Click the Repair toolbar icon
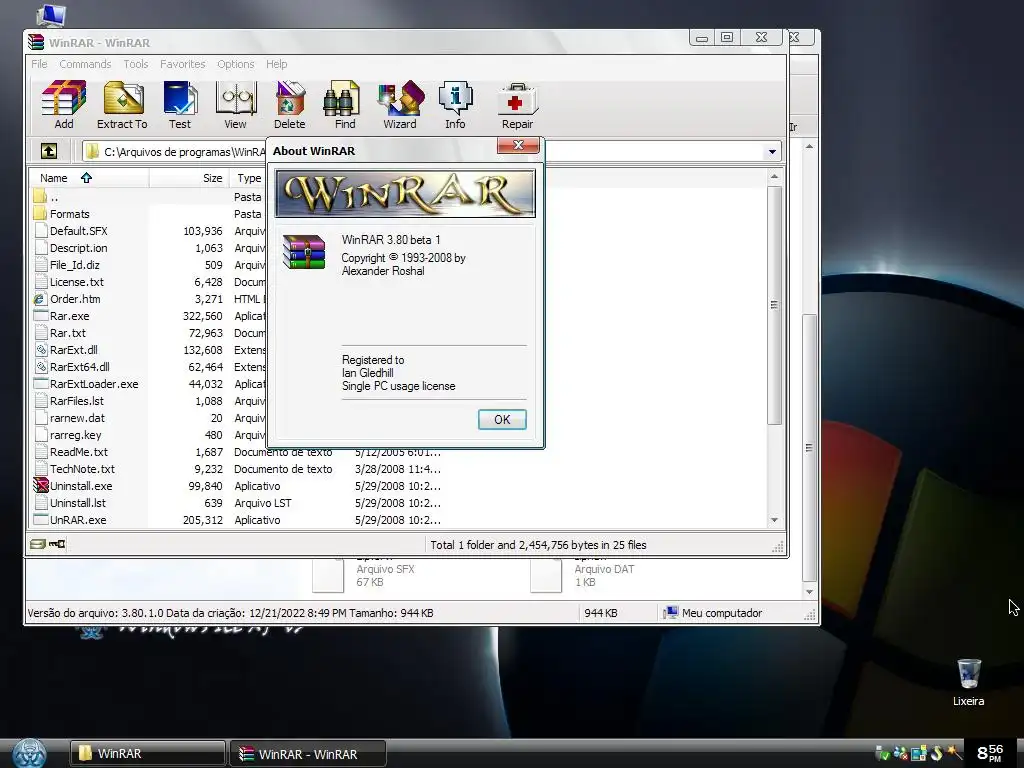The width and height of the screenshot is (1024, 768). 517,104
